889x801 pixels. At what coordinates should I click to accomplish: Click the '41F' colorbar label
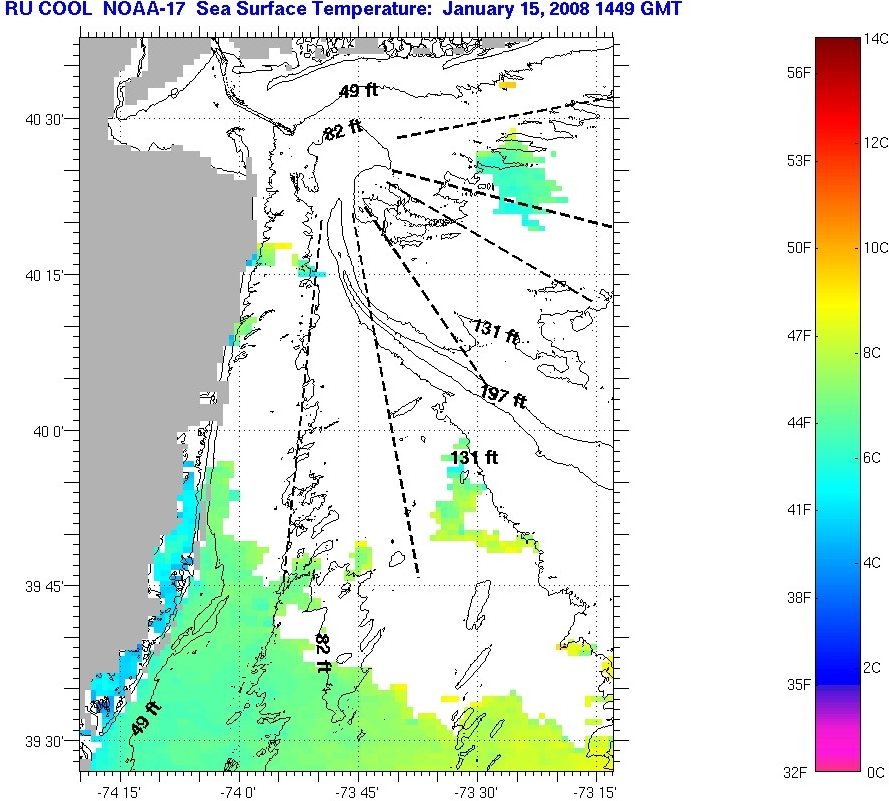[799, 510]
